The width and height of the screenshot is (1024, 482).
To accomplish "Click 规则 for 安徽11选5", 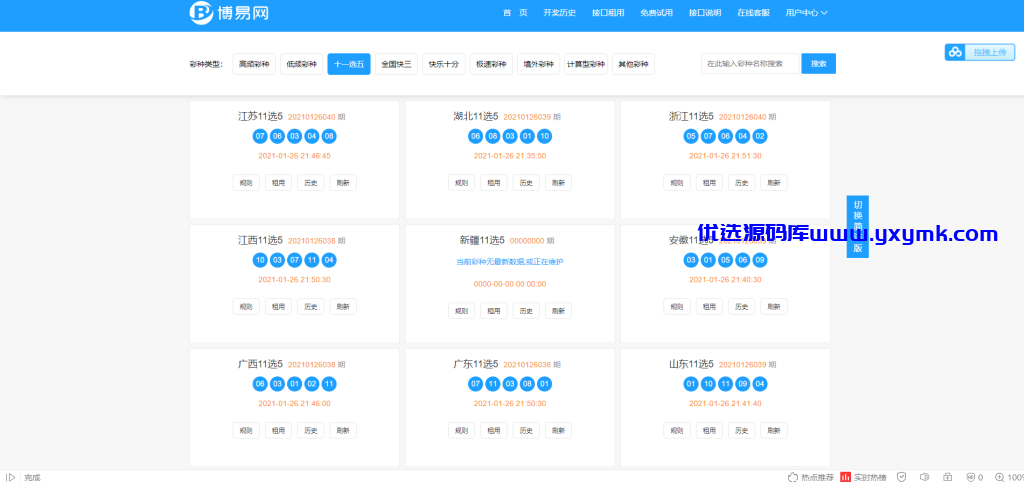I will pos(677,306).
